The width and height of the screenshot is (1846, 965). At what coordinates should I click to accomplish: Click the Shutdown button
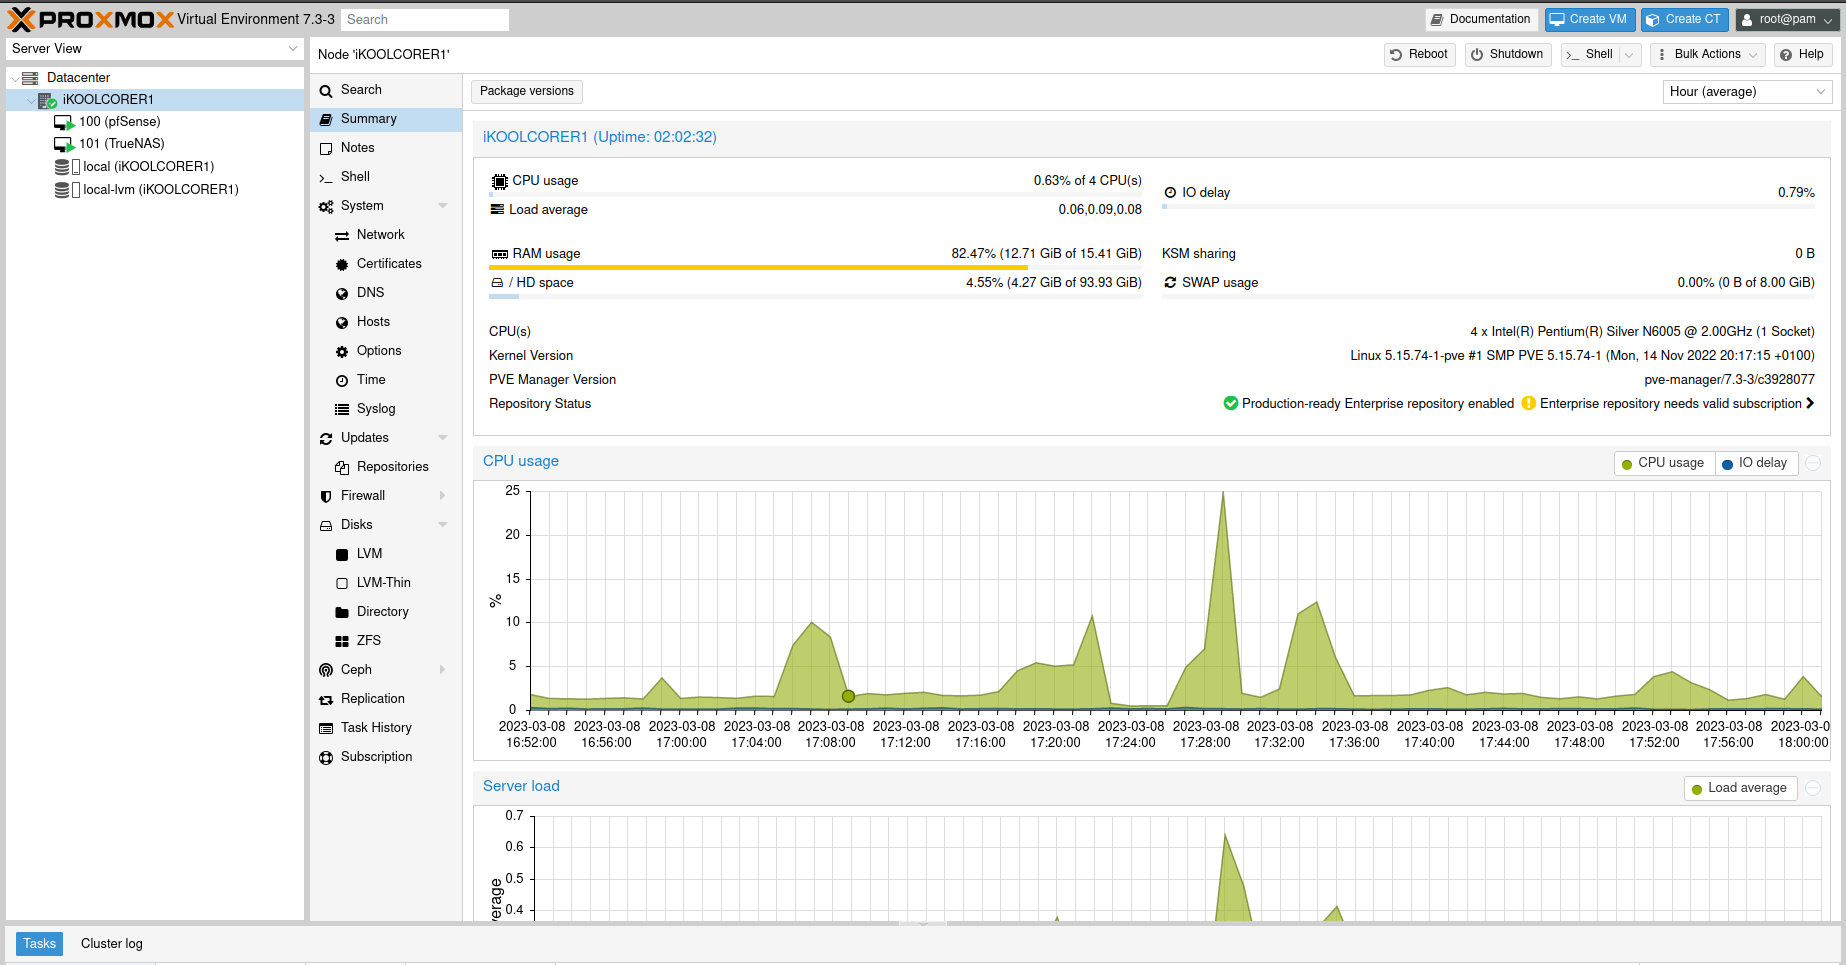(1507, 55)
